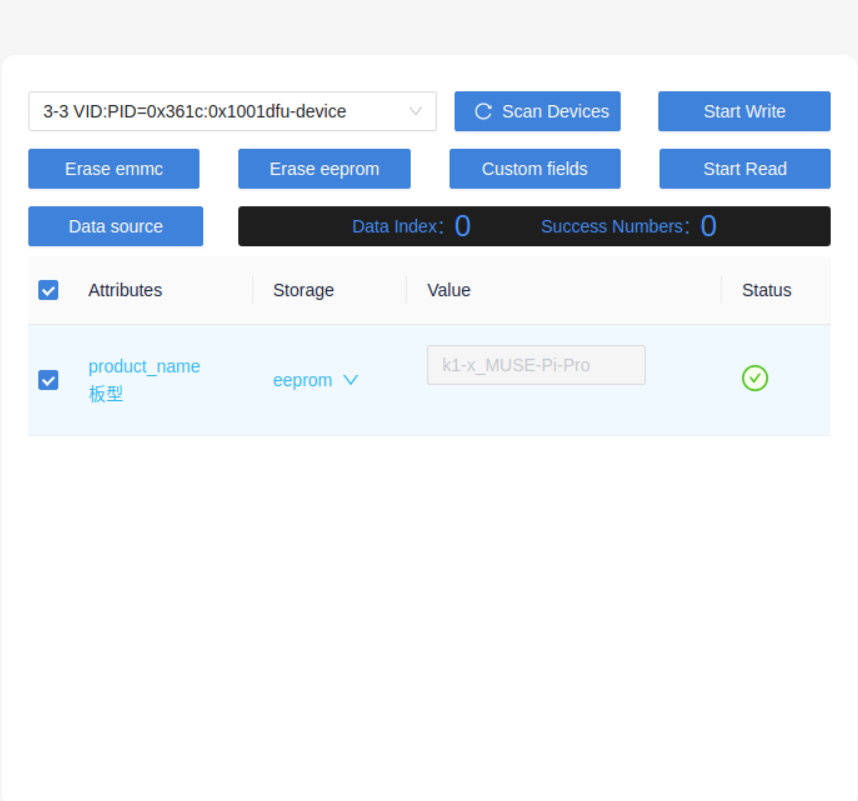Click the Erase eeprom button

pyautogui.click(x=324, y=169)
